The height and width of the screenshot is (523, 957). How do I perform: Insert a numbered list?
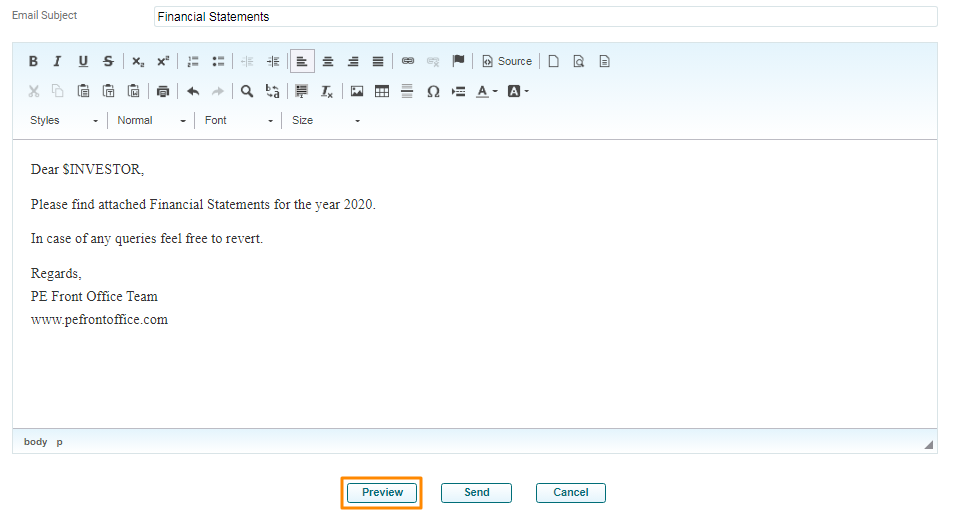tap(193, 61)
